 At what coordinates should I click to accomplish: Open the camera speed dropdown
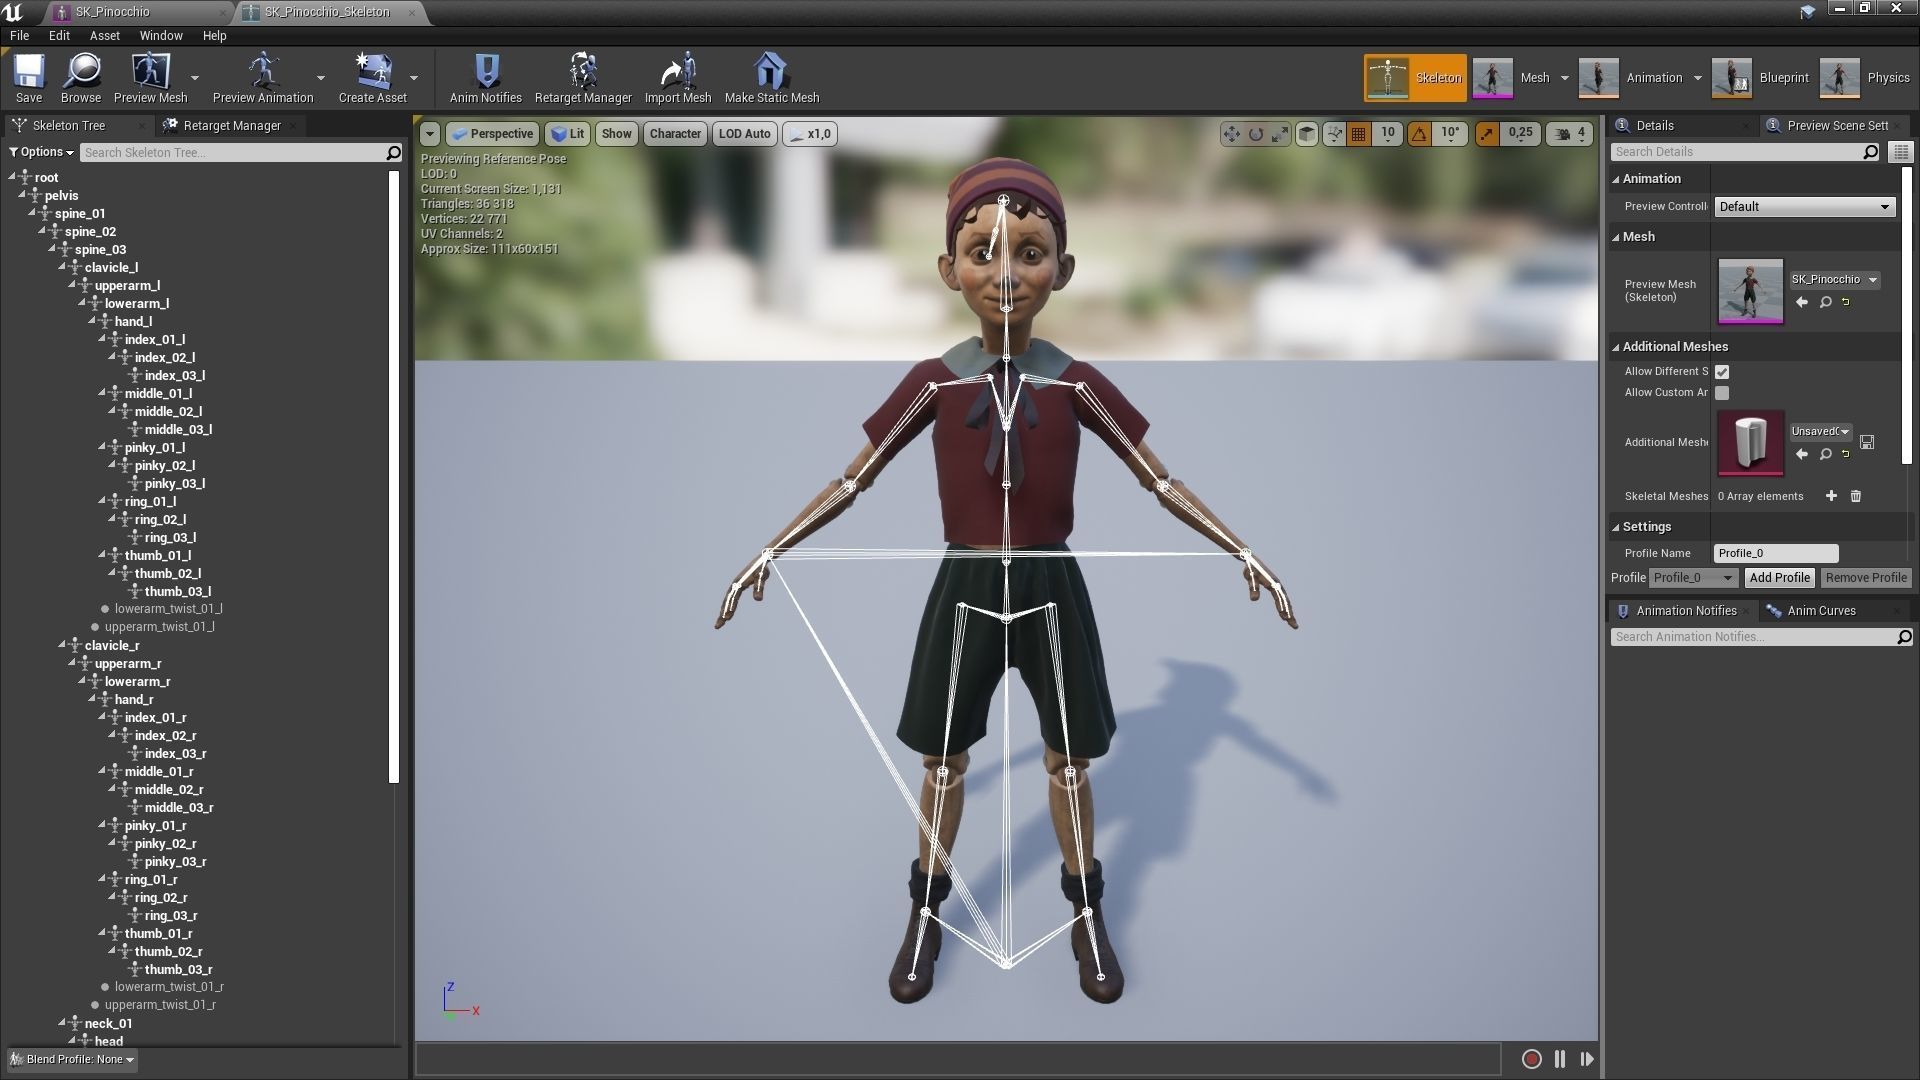tap(1571, 134)
